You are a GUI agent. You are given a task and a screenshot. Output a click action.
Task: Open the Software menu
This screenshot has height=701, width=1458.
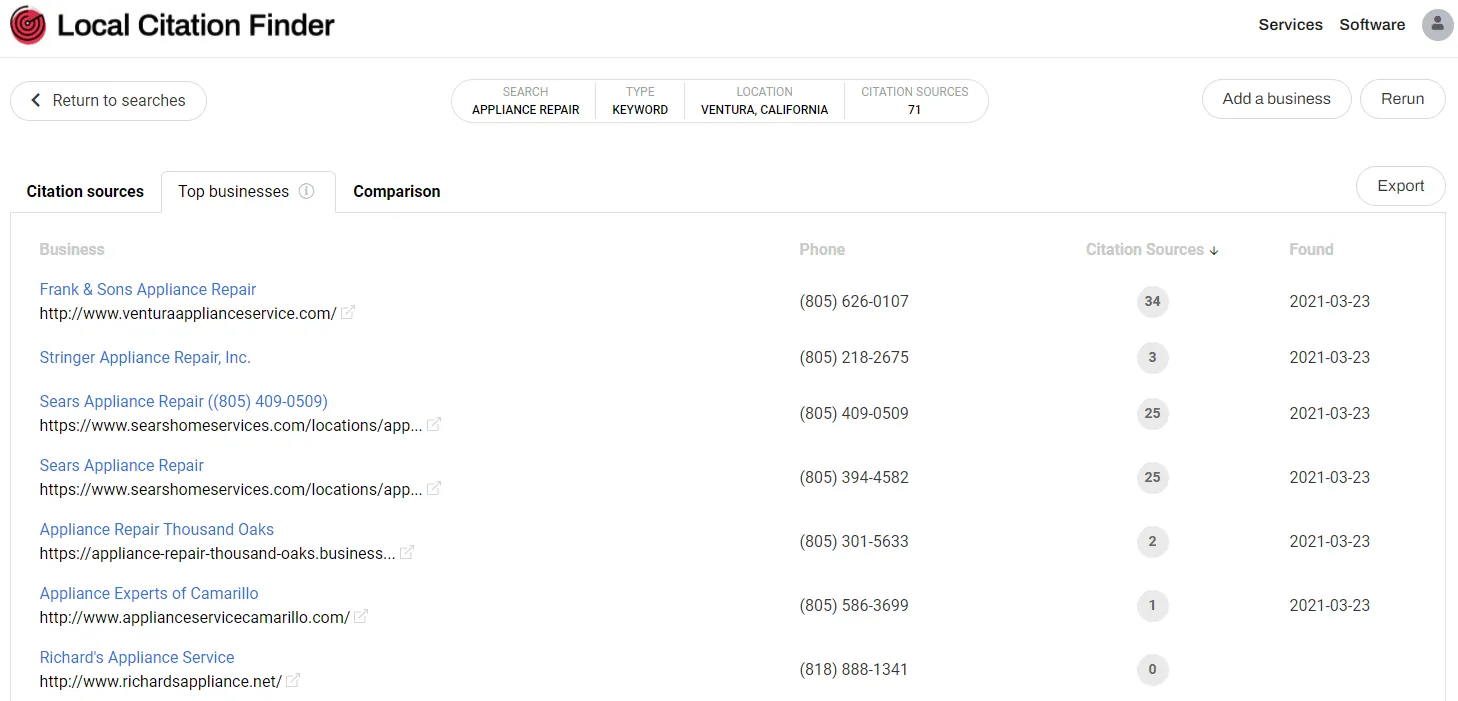tap(1372, 25)
